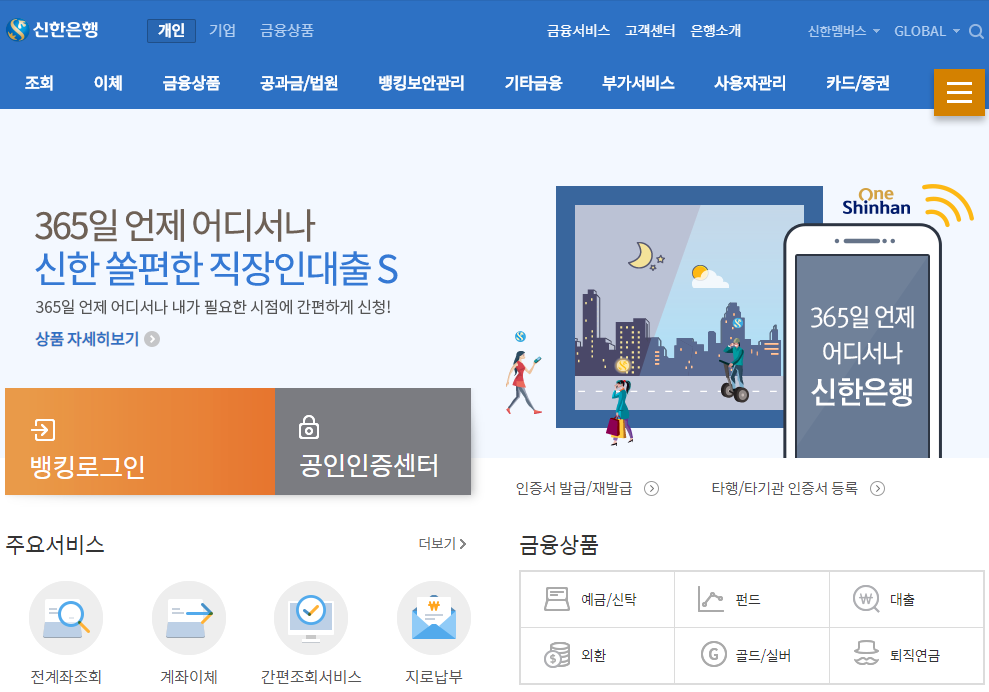Click the 대출 won coin icon
This screenshot has width=989, height=692.
(866, 599)
